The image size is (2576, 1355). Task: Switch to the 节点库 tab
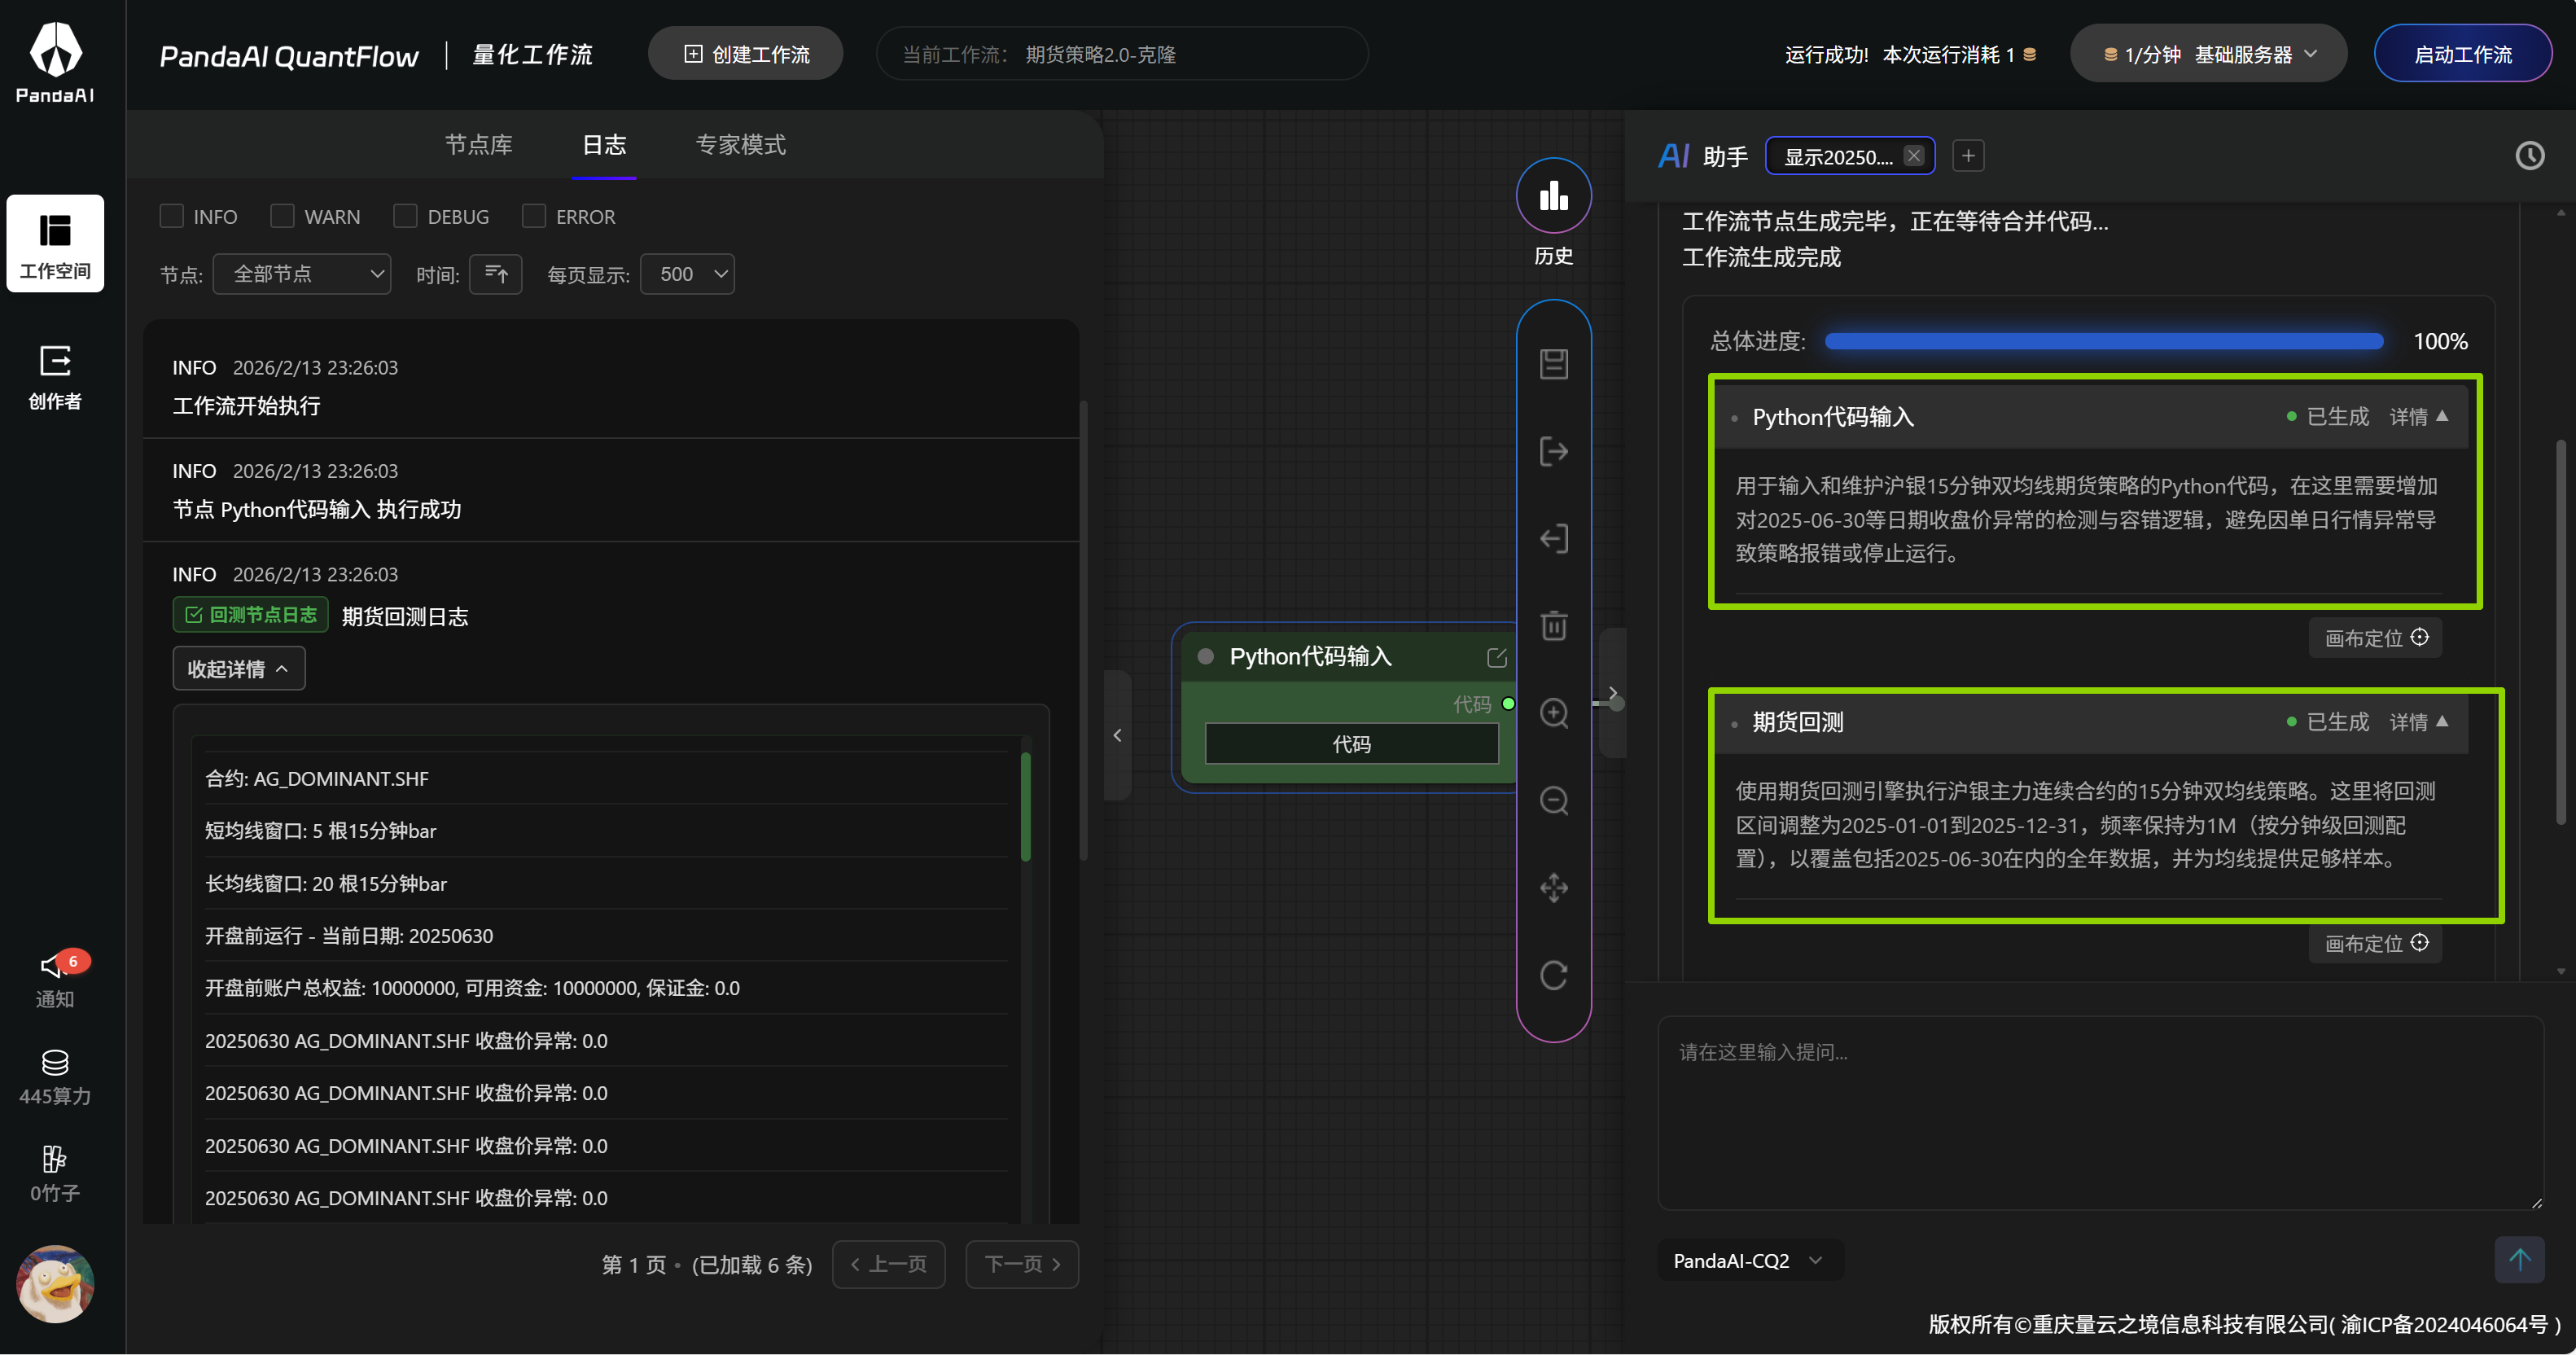coord(478,145)
